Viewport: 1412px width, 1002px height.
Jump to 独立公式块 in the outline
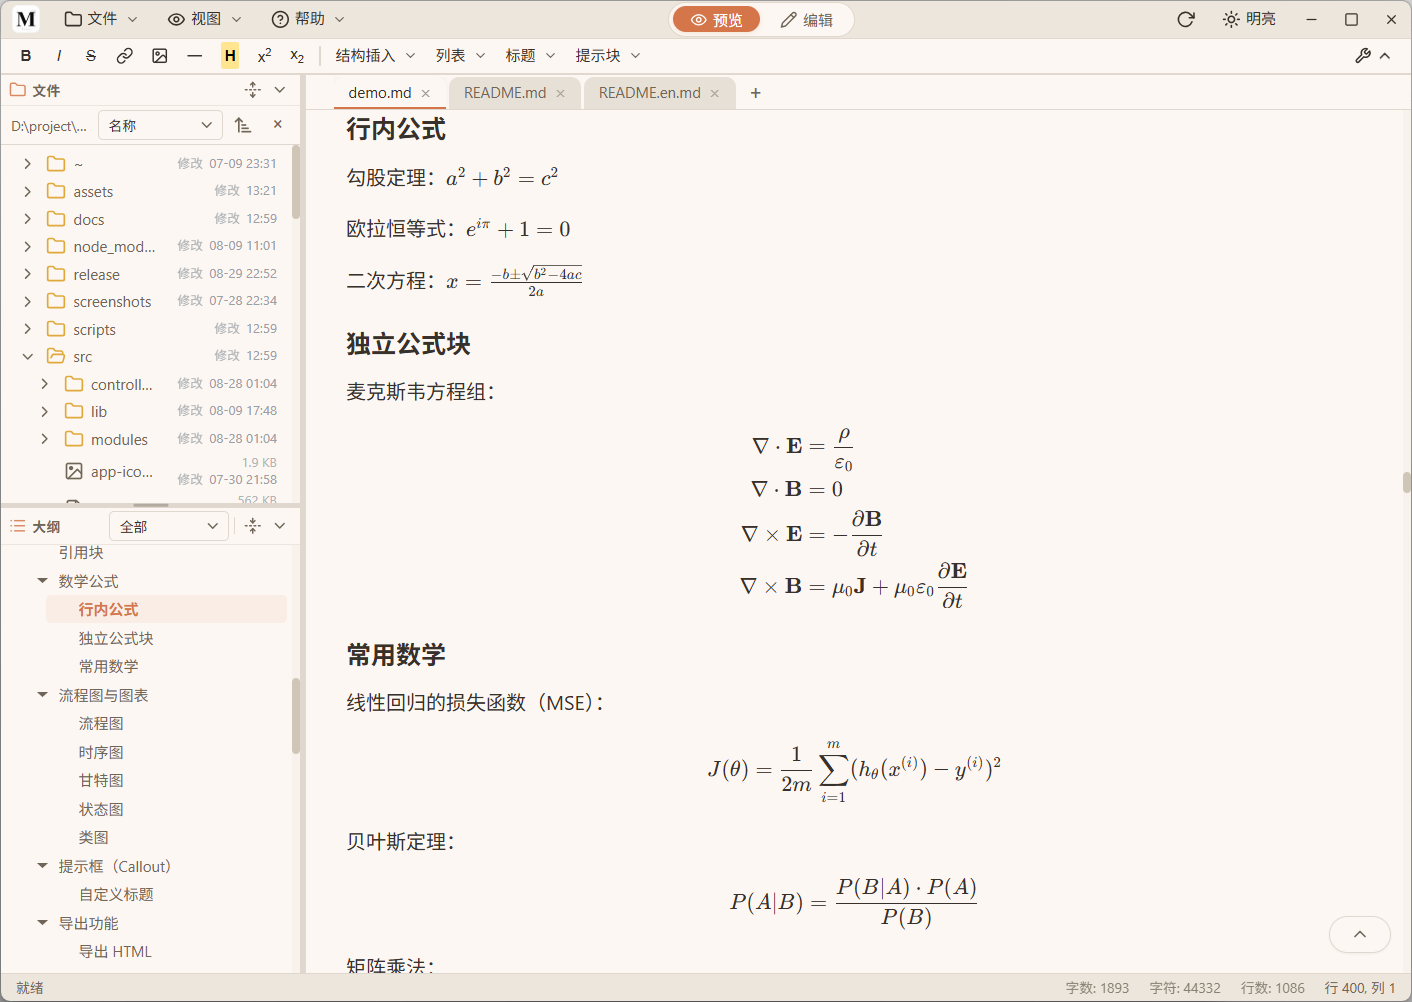coord(116,638)
